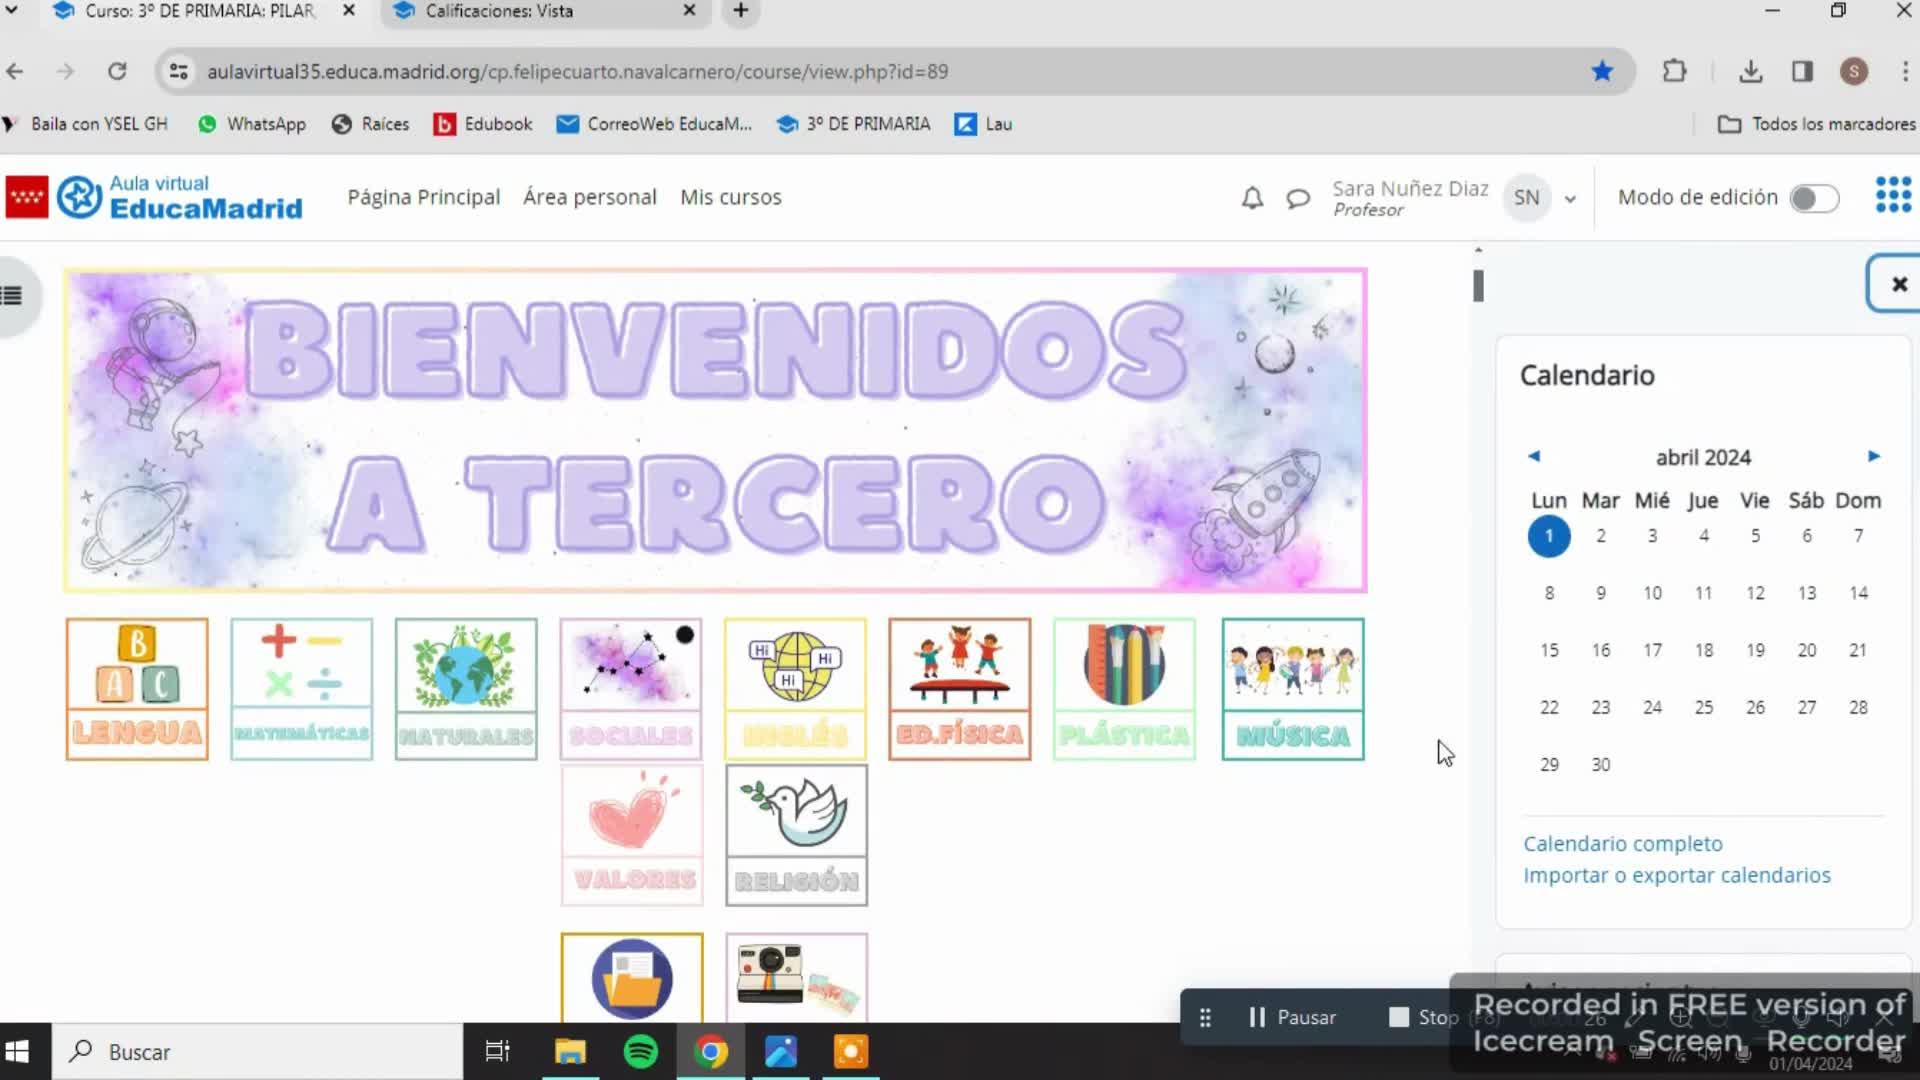This screenshot has width=1920, height=1080.
Task: Open the Música subject tile
Action: (x=1292, y=689)
